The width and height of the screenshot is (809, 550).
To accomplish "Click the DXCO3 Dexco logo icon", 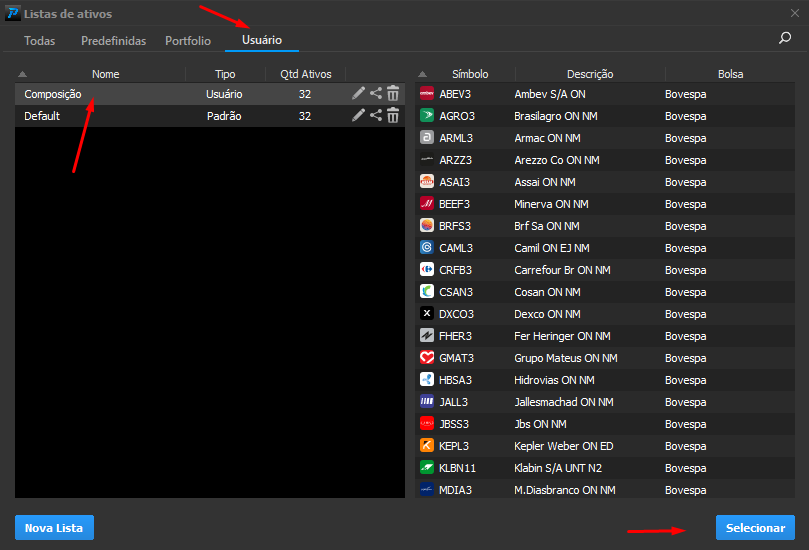I will click(x=427, y=314).
